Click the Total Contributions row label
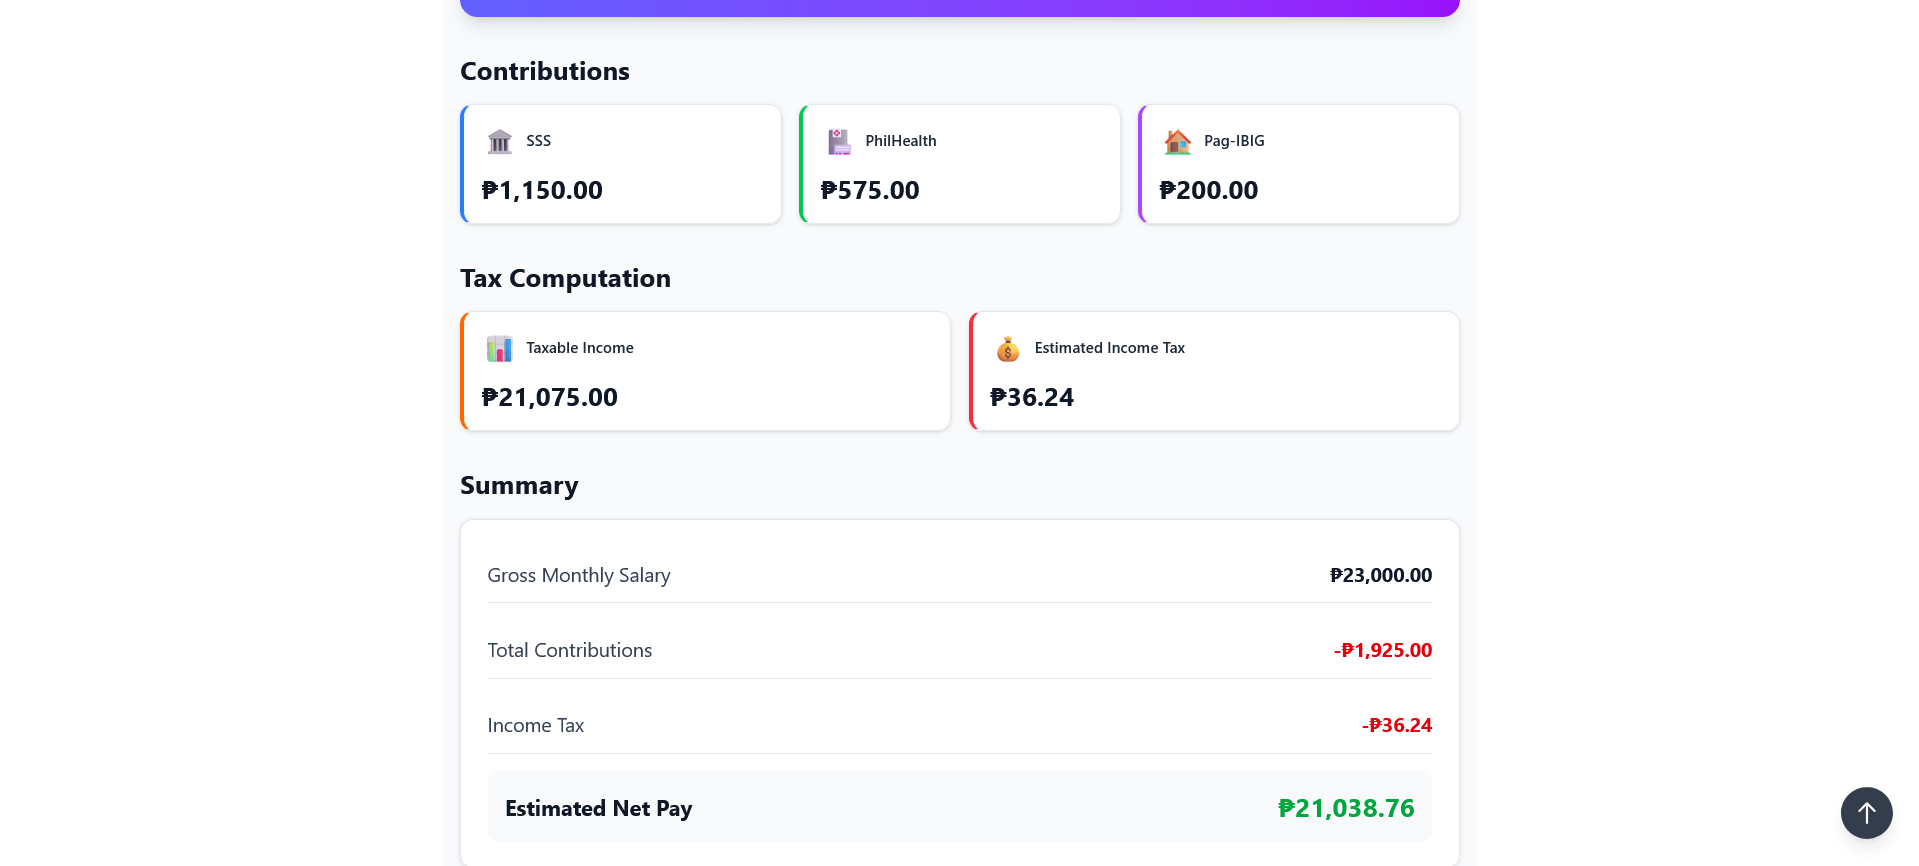The width and height of the screenshot is (1919, 866). click(x=570, y=650)
